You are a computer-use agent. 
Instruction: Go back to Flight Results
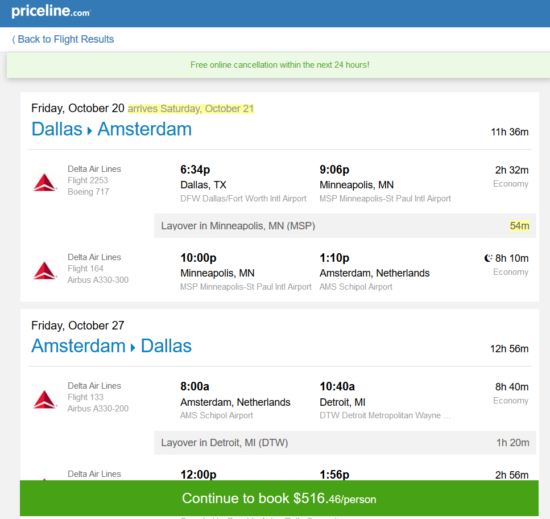63,39
